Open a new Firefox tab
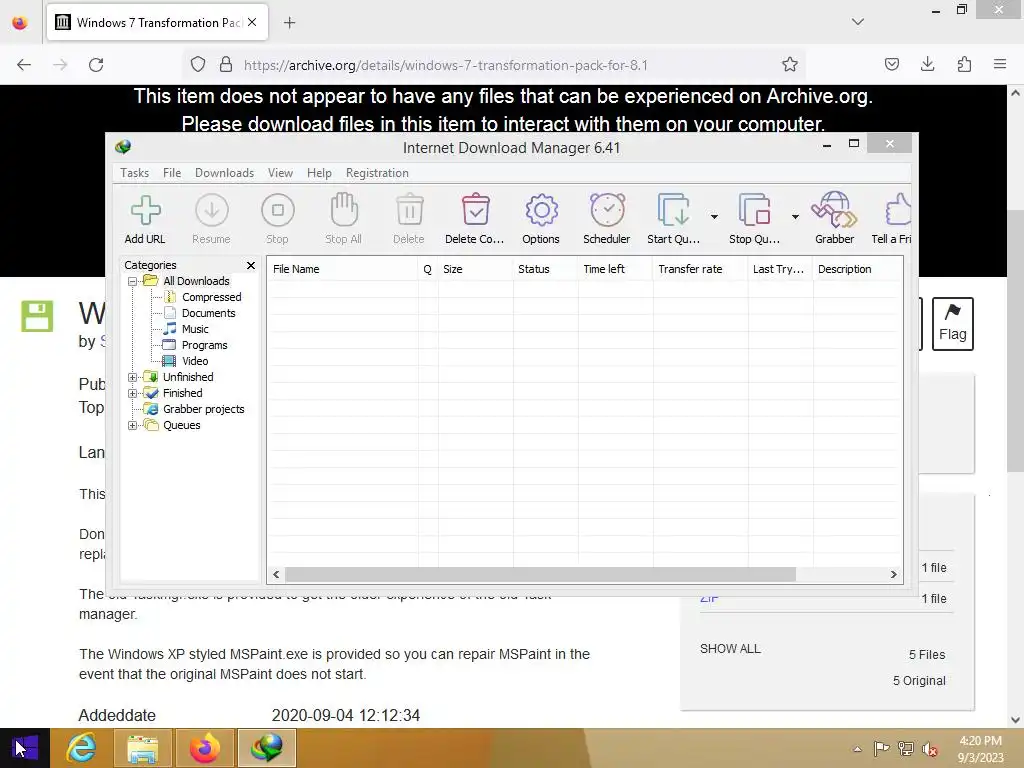 click(289, 23)
